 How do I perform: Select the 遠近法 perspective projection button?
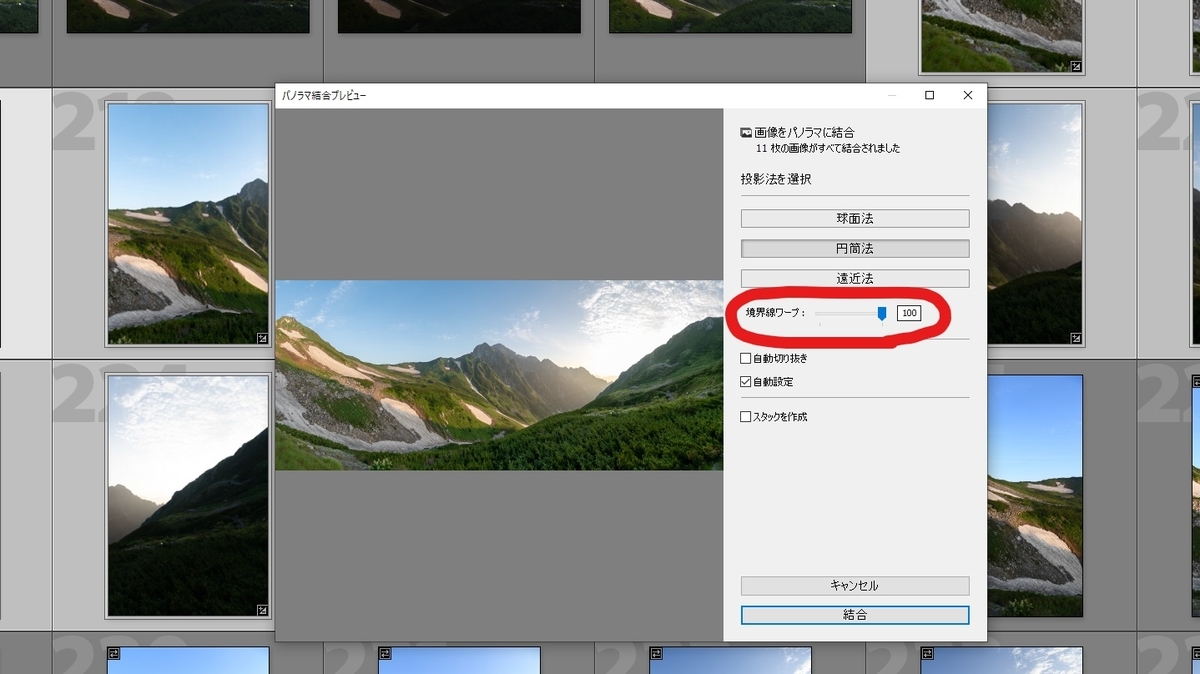point(855,278)
